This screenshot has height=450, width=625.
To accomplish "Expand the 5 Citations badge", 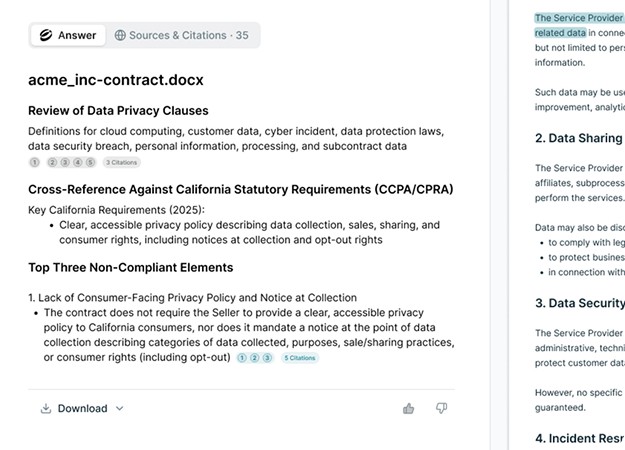I will pyautogui.click(x=300, y=358).
